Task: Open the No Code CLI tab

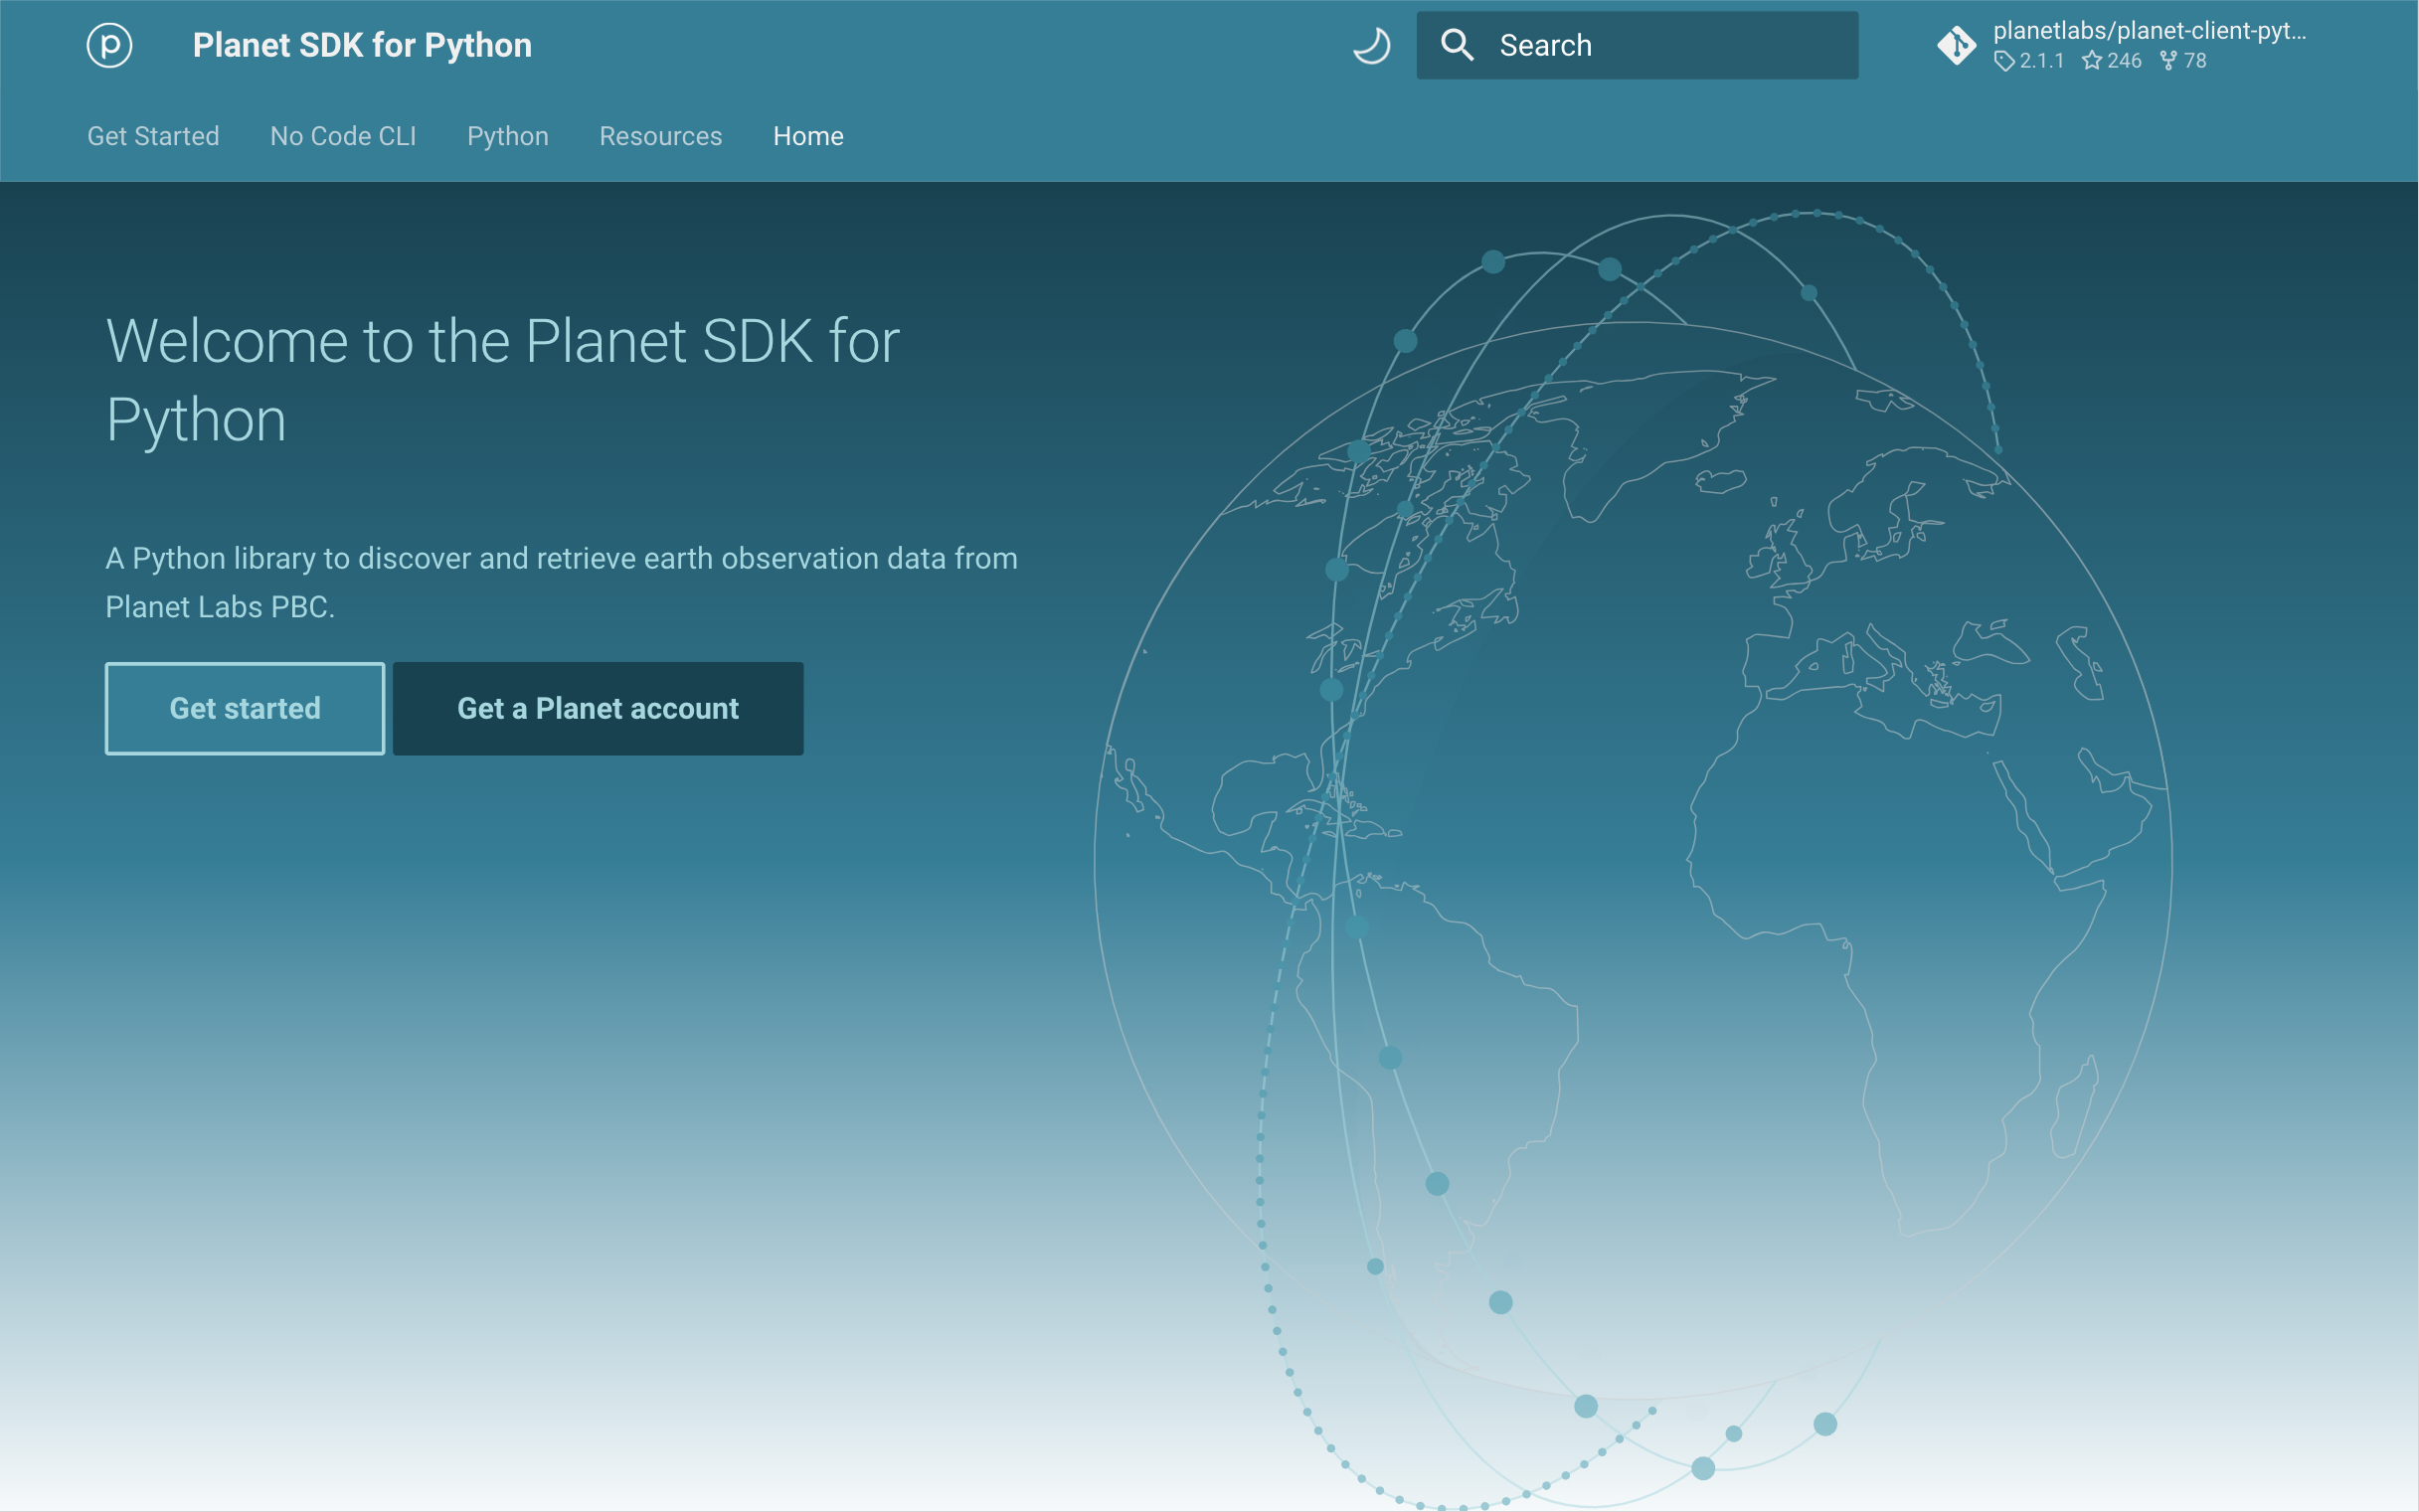Action: tap(343, 136)
